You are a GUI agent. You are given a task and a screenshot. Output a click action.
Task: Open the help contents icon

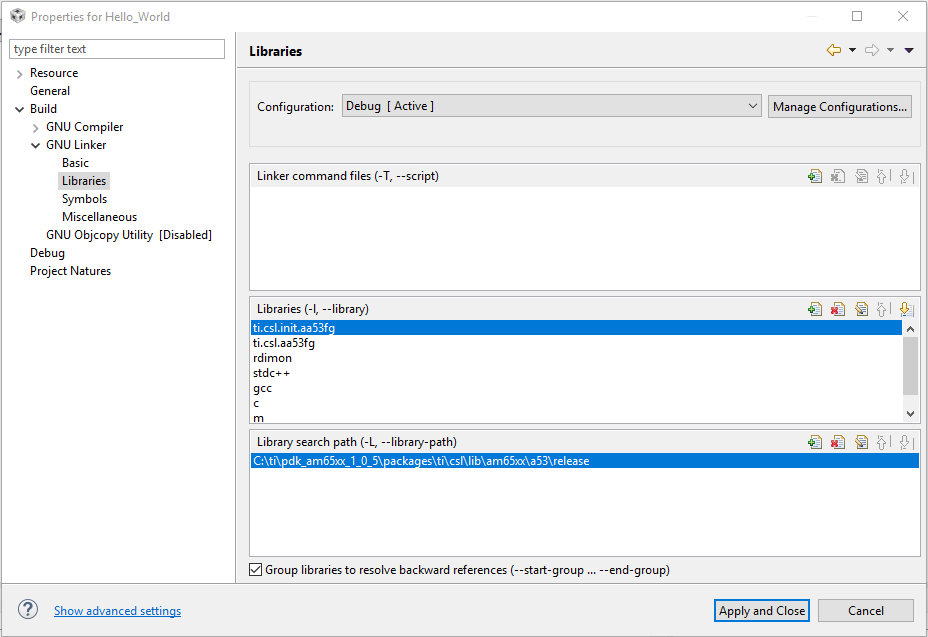(x=28, y=609)
